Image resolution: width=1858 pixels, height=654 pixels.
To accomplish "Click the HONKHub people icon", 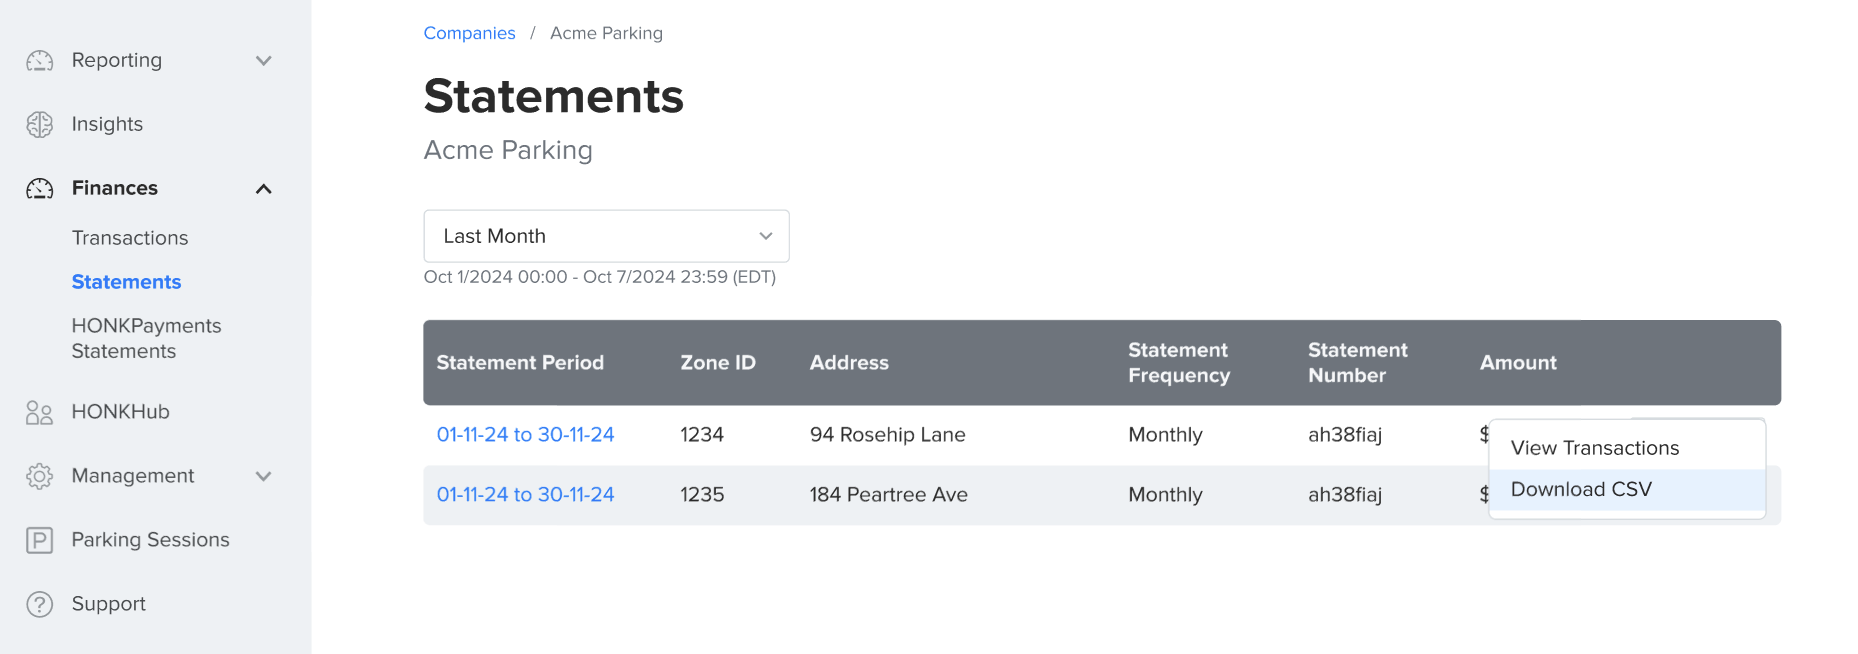I will (x=39, y=411).
